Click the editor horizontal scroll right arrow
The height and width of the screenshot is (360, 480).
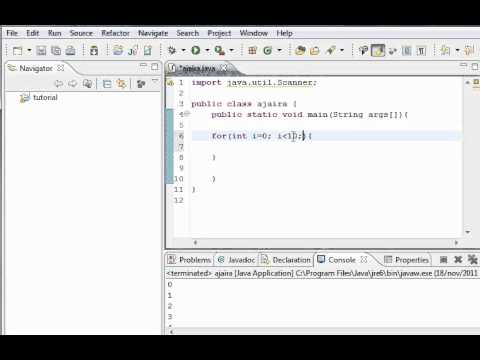click(456, 243)
